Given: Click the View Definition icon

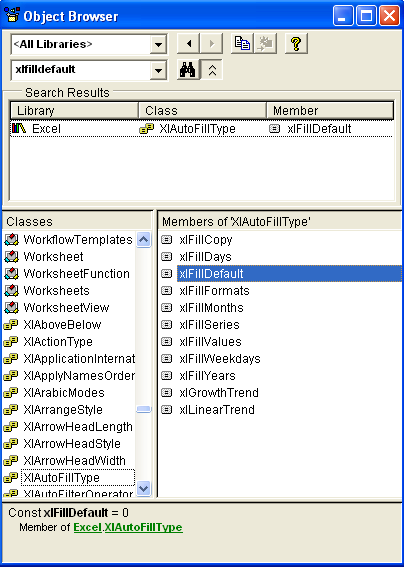Looking at the screenshot, I should pos(266,44).
